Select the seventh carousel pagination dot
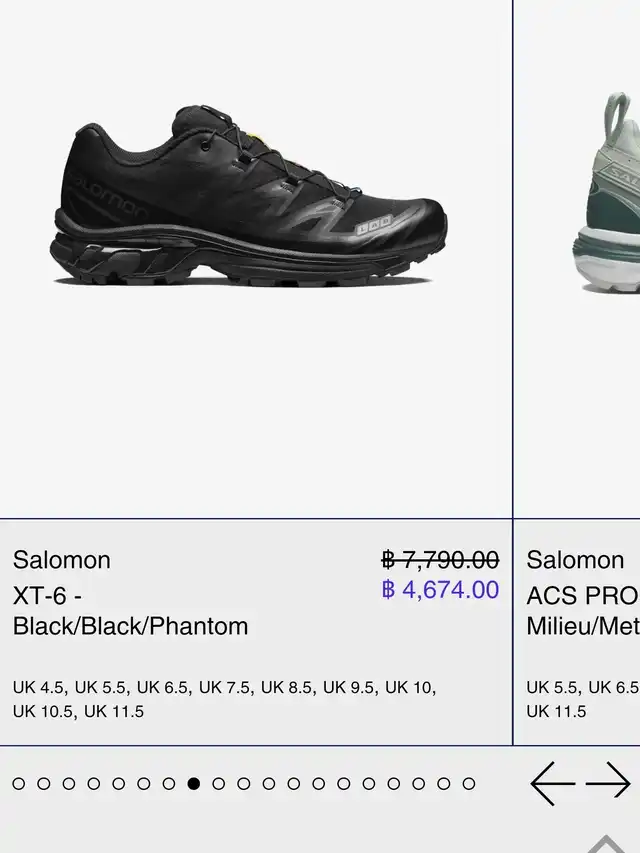The height and width of the screenshot is (853, 640). click(x=169, y=783)
